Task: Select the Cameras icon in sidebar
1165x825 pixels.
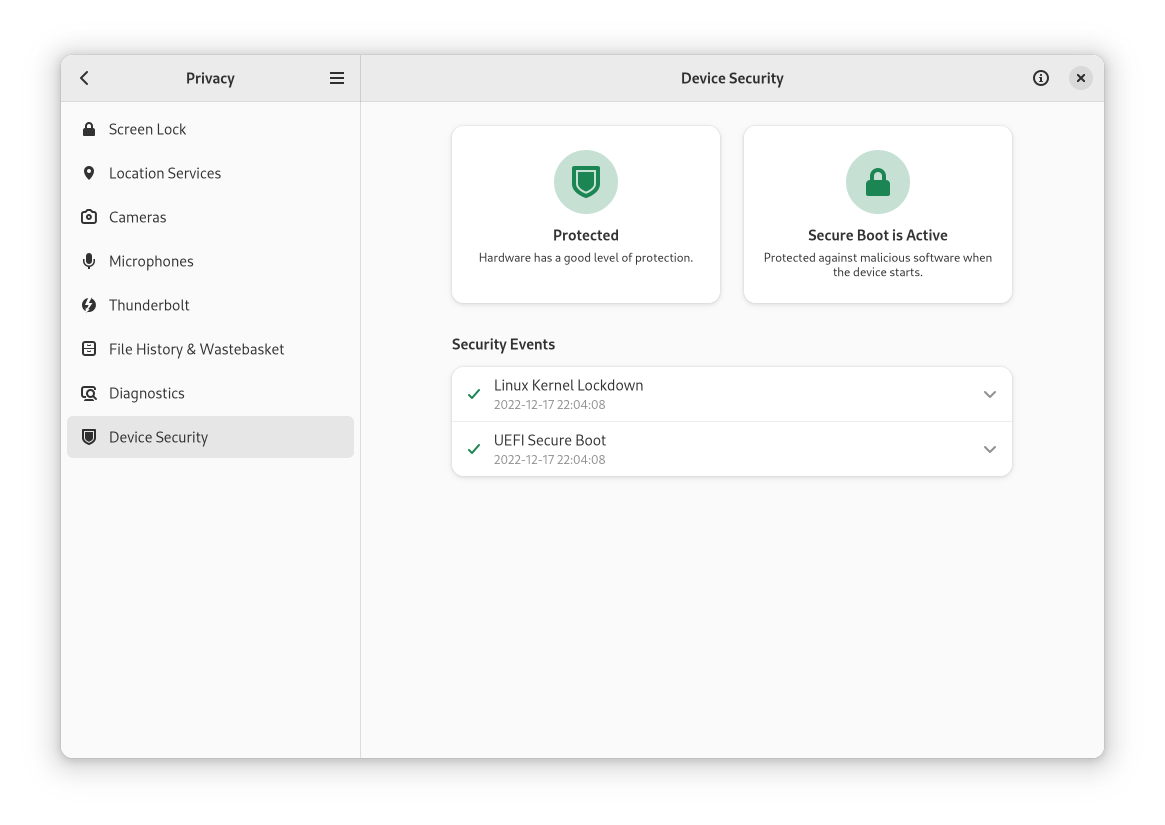Action: pos(89,217)
